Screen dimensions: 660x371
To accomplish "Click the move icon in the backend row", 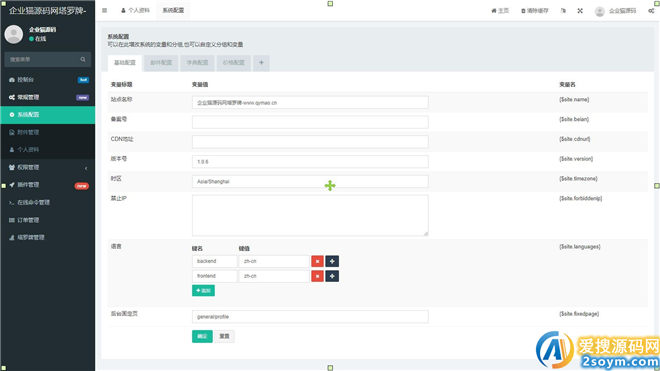I will click(x=332, y=262).
